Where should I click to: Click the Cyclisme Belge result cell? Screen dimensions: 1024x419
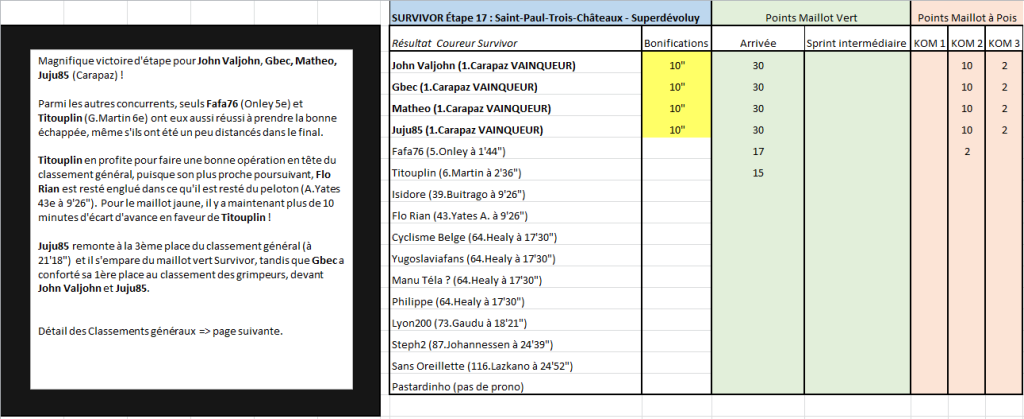(515, 236)
